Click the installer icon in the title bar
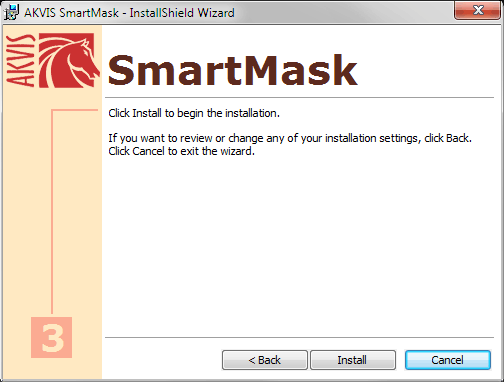Screen dimensions: 504x382 [x=12, y=12]
